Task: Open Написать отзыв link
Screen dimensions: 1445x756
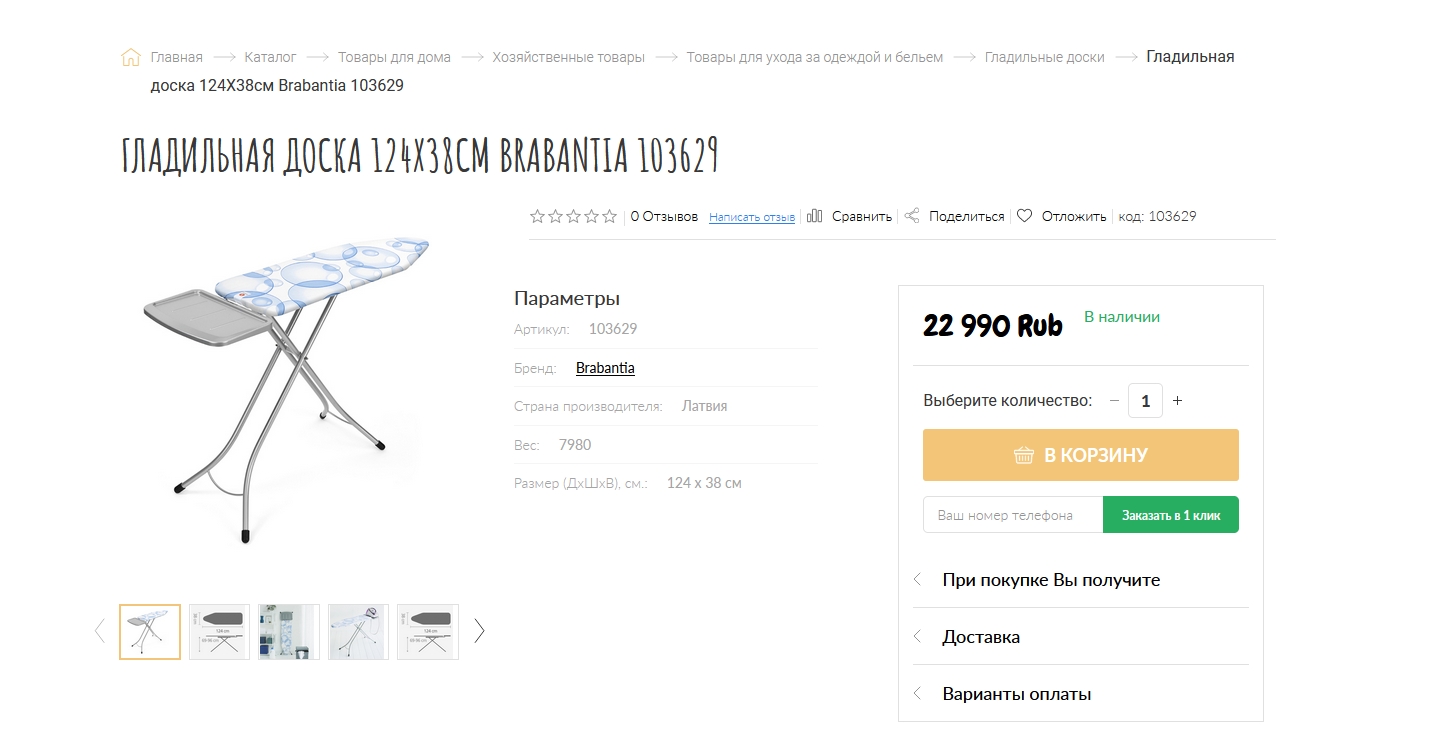Action: pyautogui.click(x=752, y=217)
